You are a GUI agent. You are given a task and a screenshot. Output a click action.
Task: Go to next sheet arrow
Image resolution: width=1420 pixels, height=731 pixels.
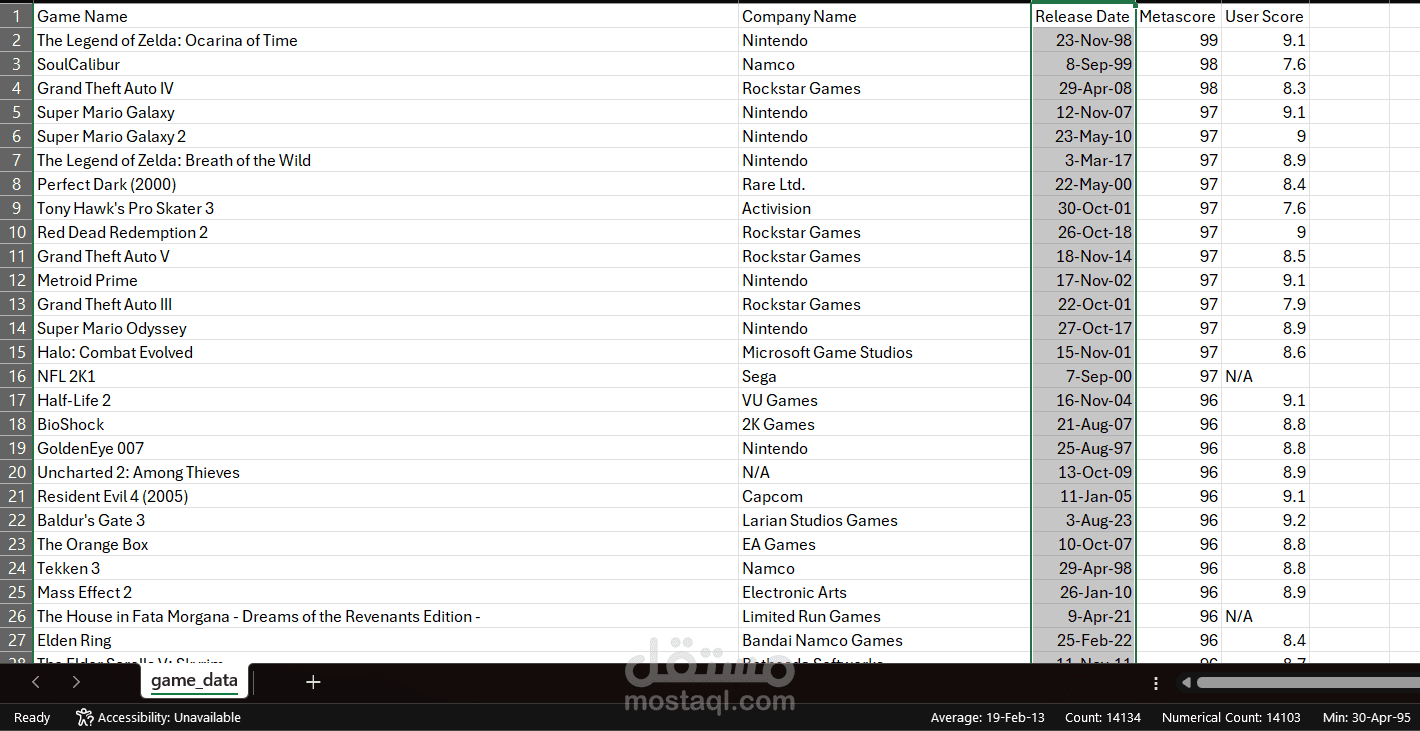[76, 682]
